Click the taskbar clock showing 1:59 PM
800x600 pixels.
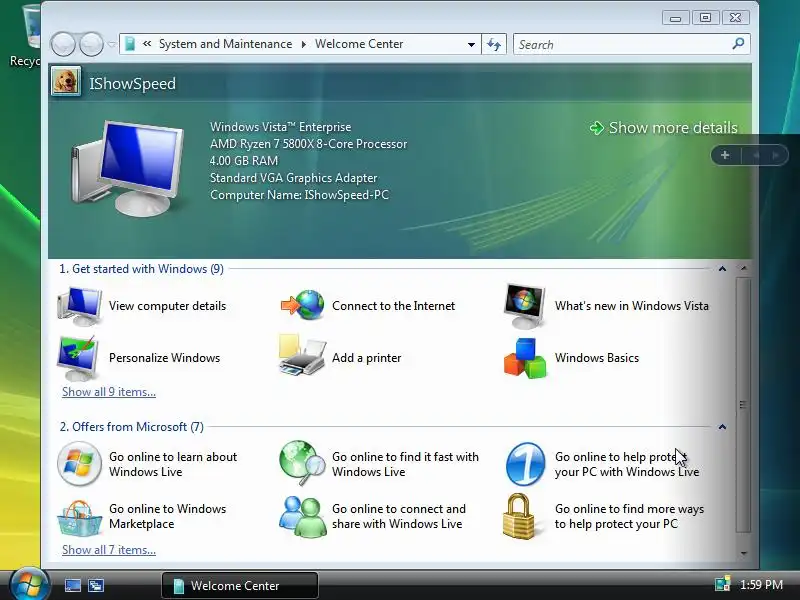[x=761, y=585]
